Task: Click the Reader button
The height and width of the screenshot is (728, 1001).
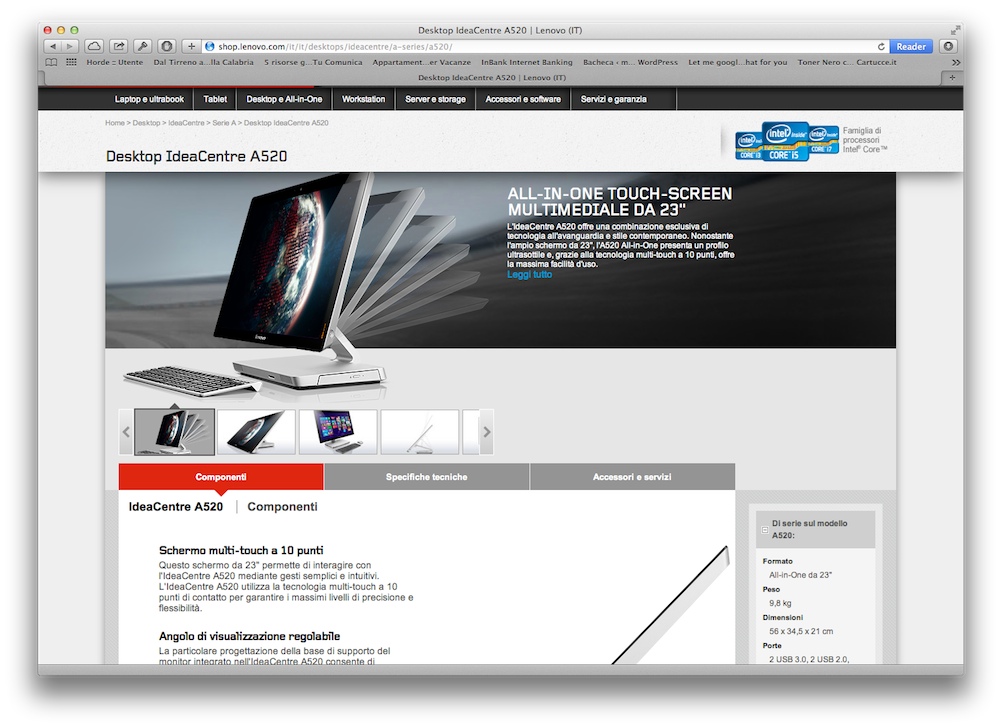Action: 911,47
